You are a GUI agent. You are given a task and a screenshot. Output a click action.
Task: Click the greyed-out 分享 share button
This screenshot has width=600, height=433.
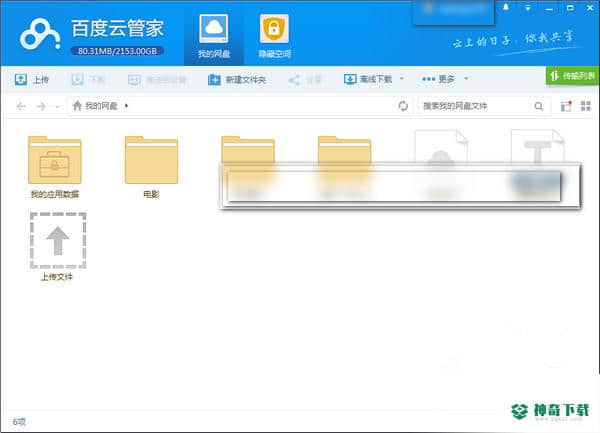[305, 80]
